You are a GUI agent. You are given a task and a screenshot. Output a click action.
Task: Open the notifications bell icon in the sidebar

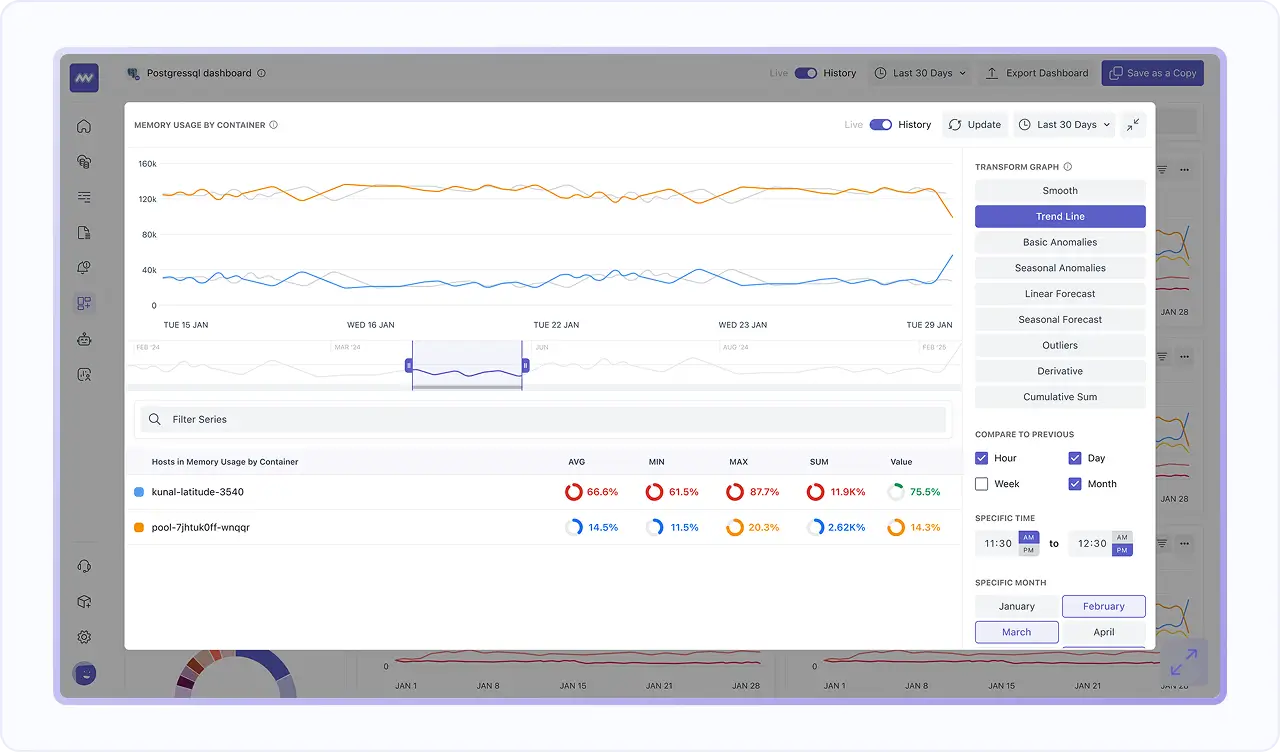point(84,267)
